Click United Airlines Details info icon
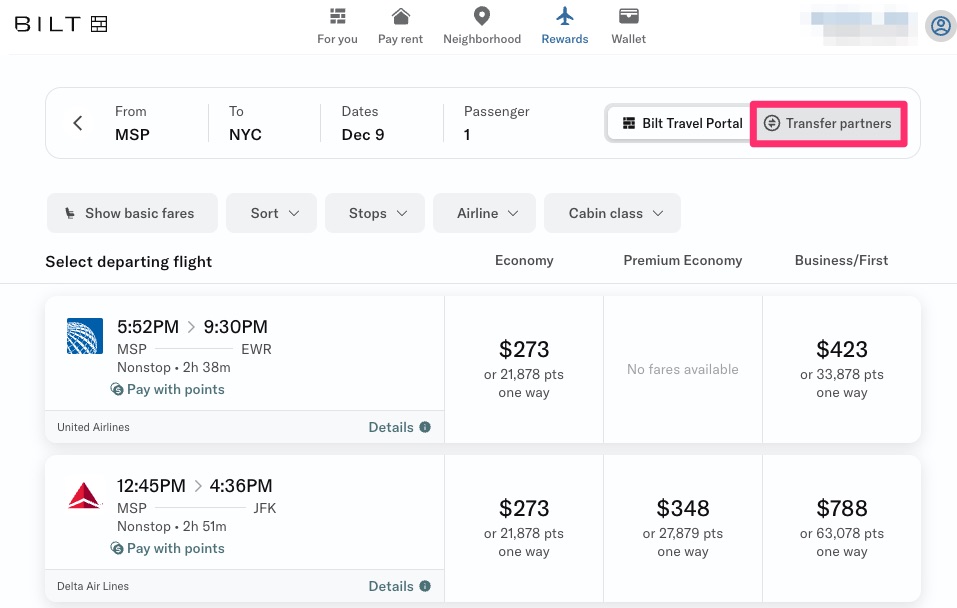Screen dimensions: 957x608 [x=425, y=427]
